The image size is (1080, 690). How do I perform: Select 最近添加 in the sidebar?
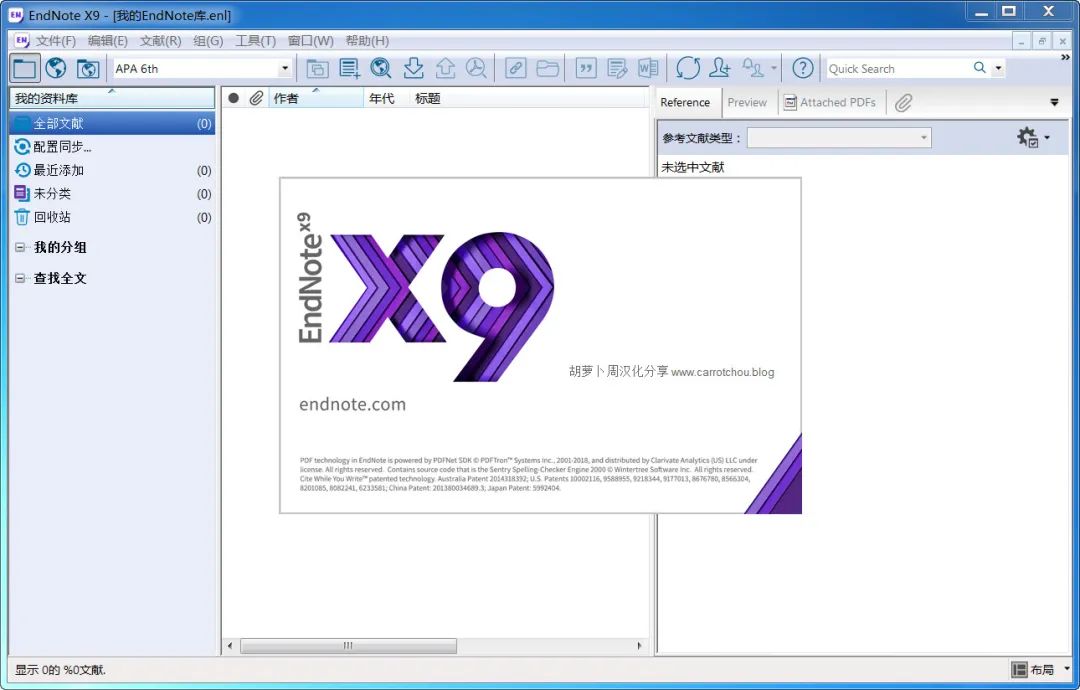pyautogui.click(x=112, y=170)
